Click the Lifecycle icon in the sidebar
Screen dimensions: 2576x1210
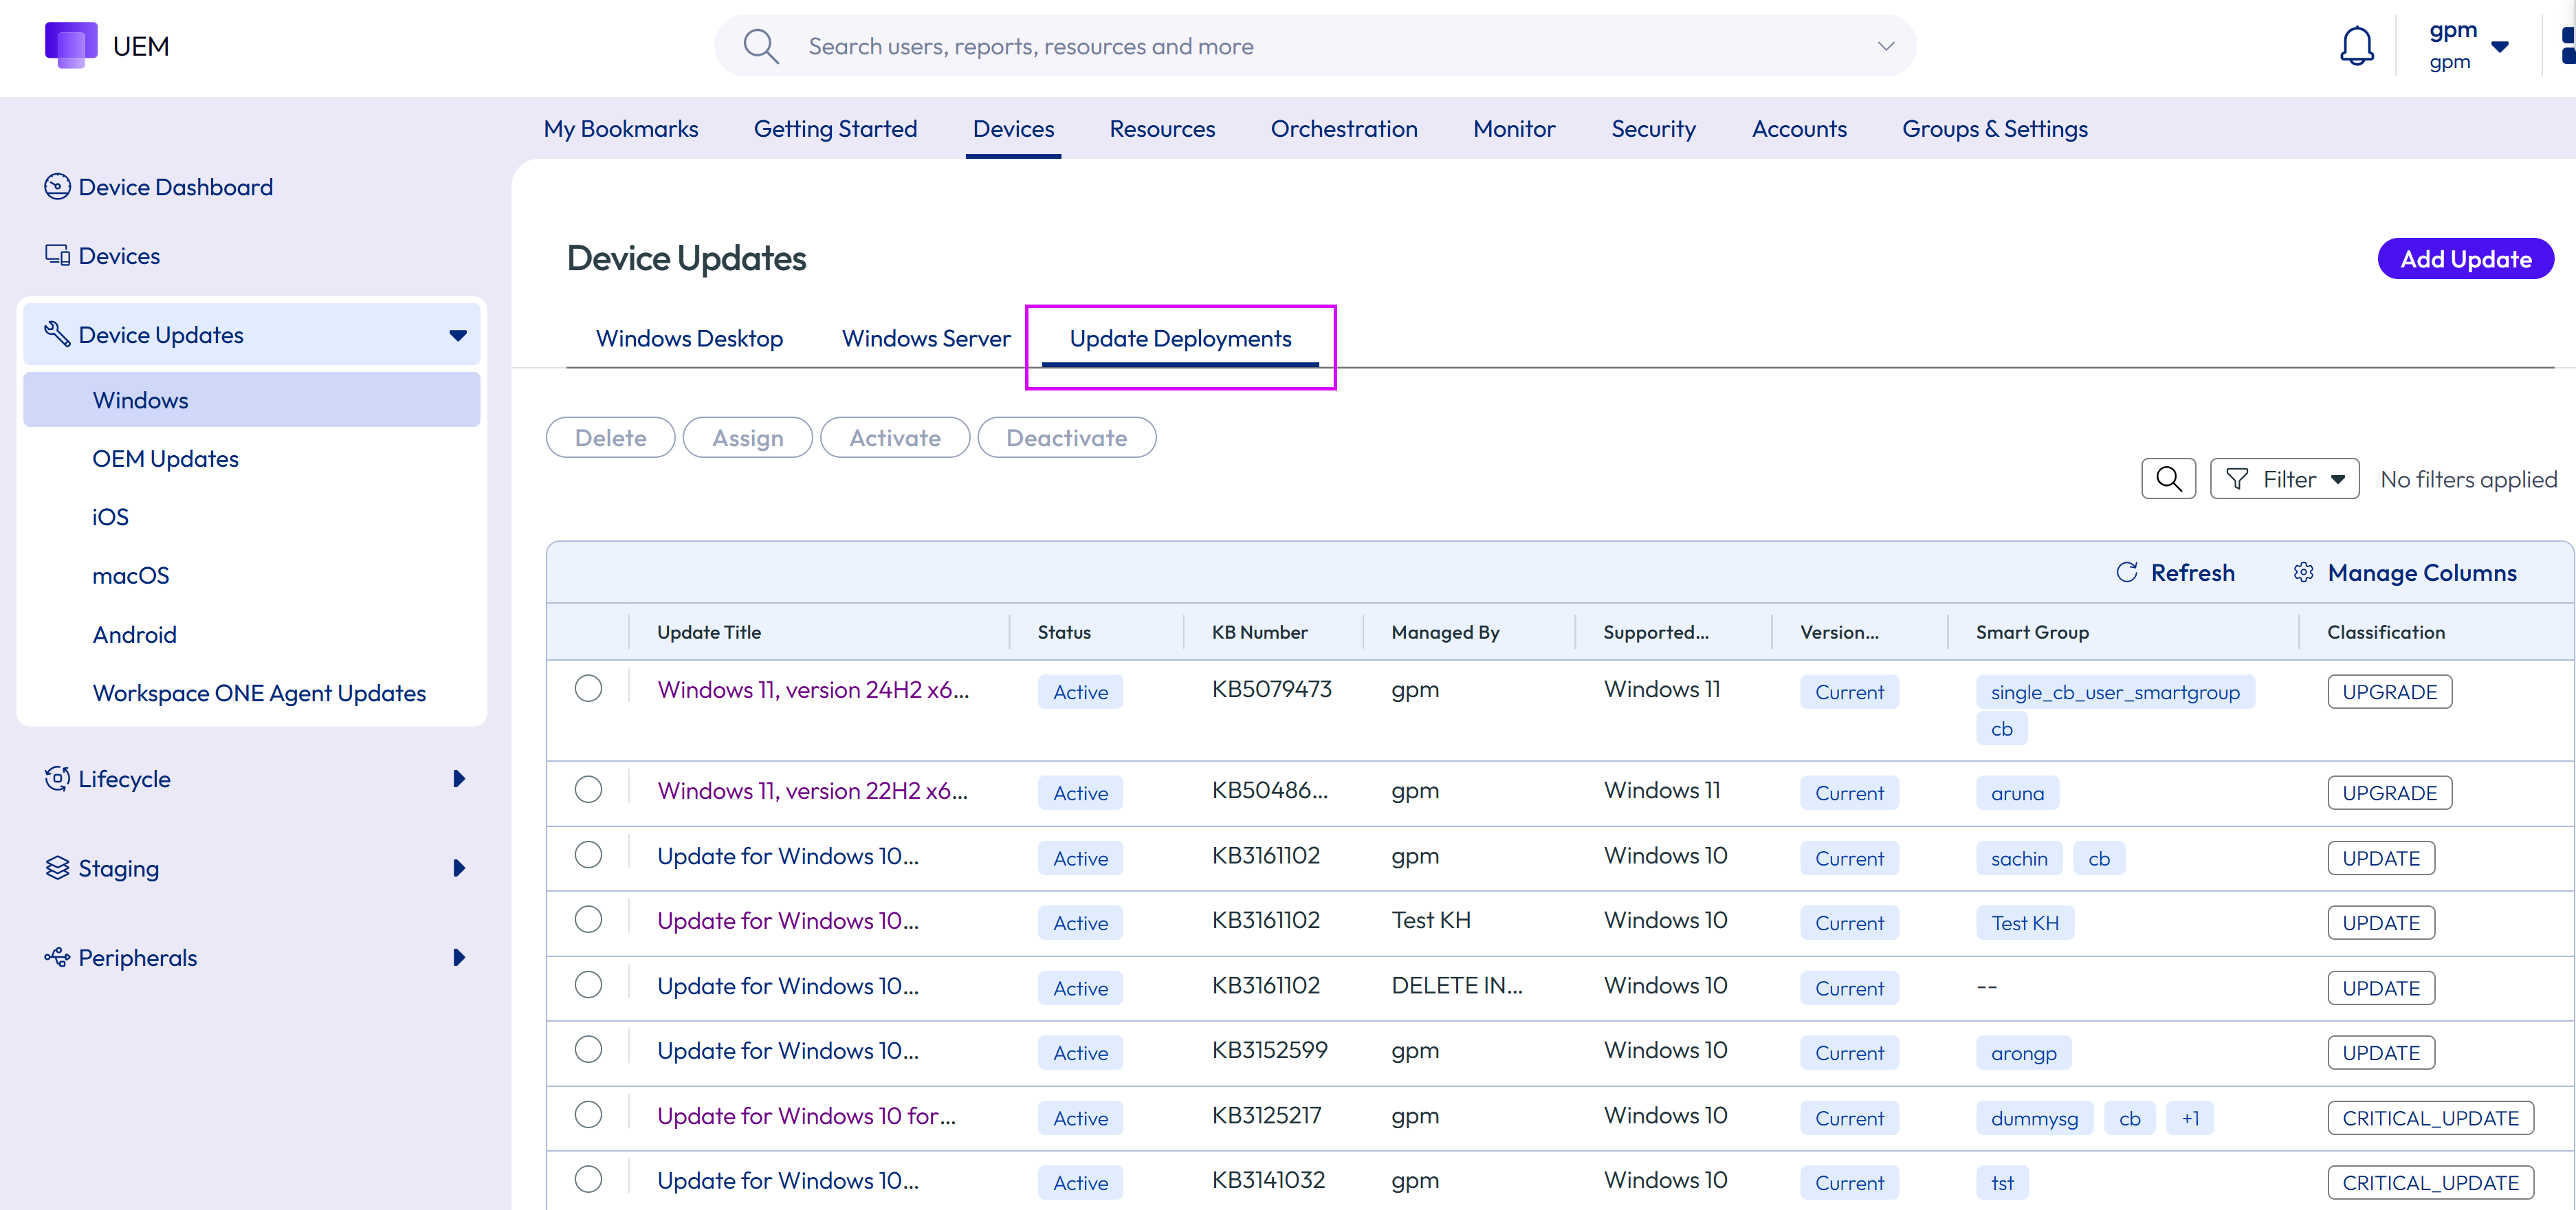57,778
